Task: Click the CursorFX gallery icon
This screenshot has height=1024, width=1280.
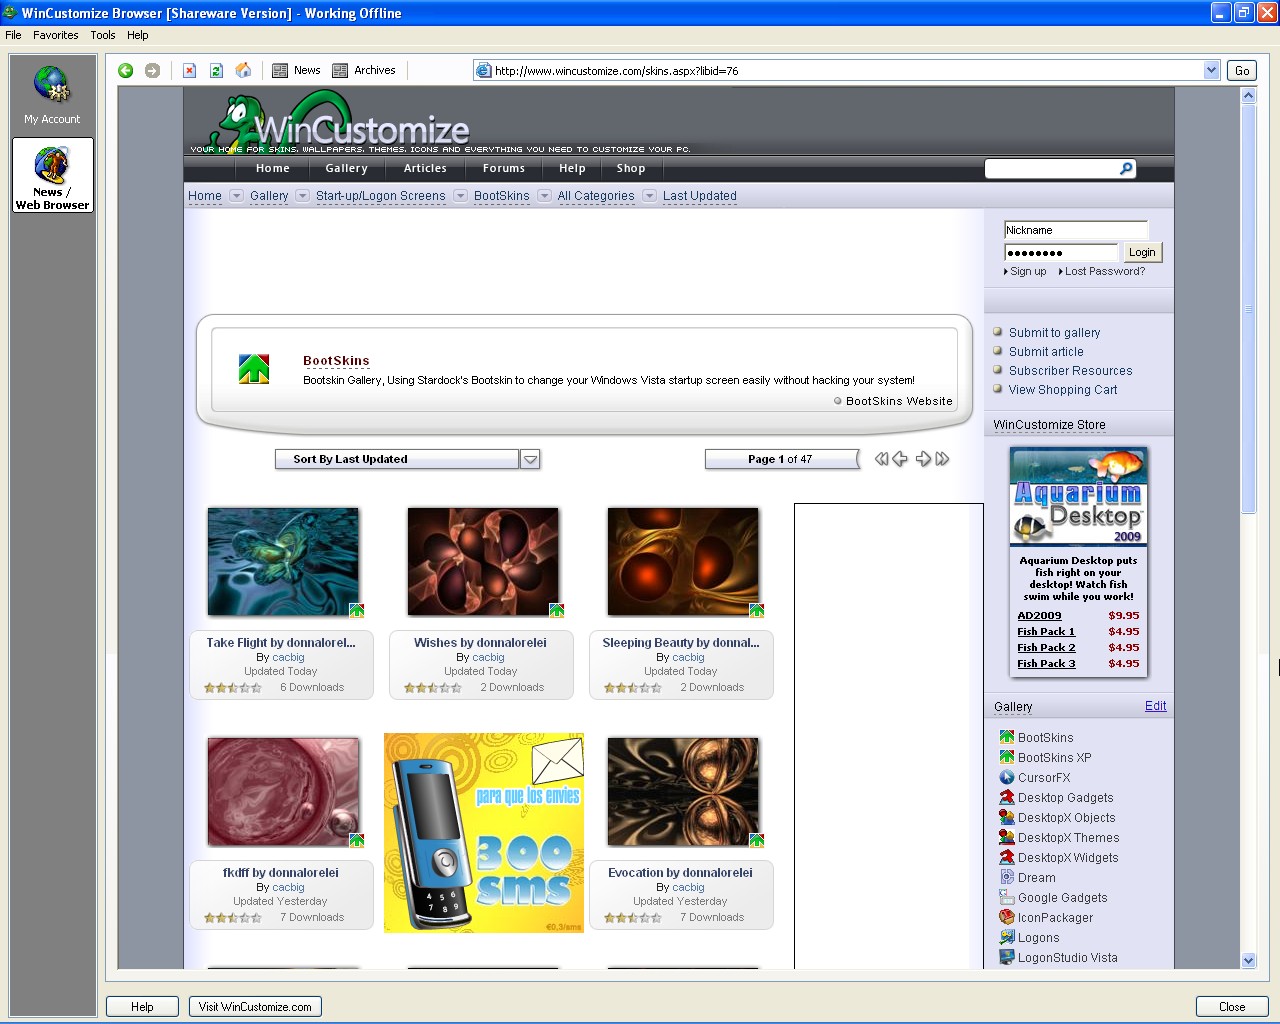Action: tap(1007, 777)
